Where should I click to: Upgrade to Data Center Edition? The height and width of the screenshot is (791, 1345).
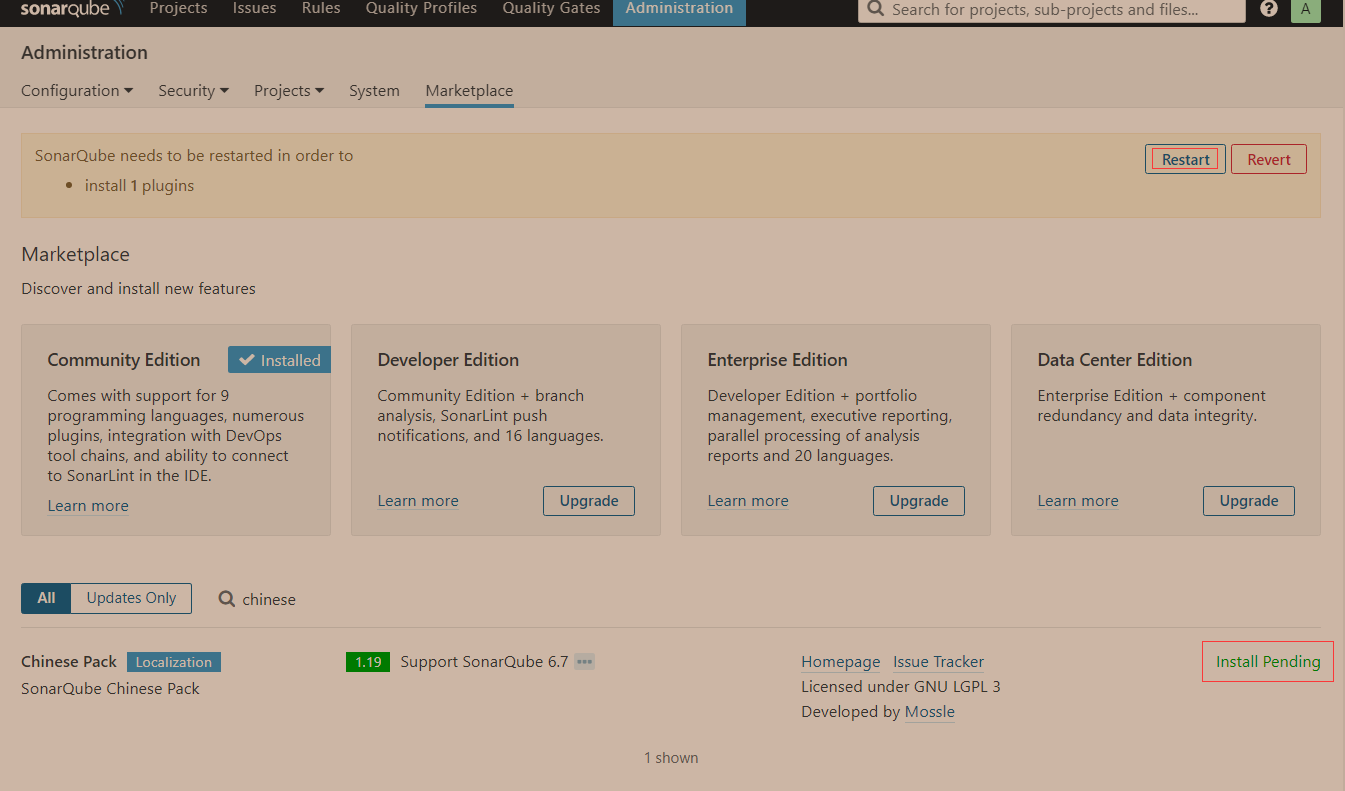tap(1249, 501)
